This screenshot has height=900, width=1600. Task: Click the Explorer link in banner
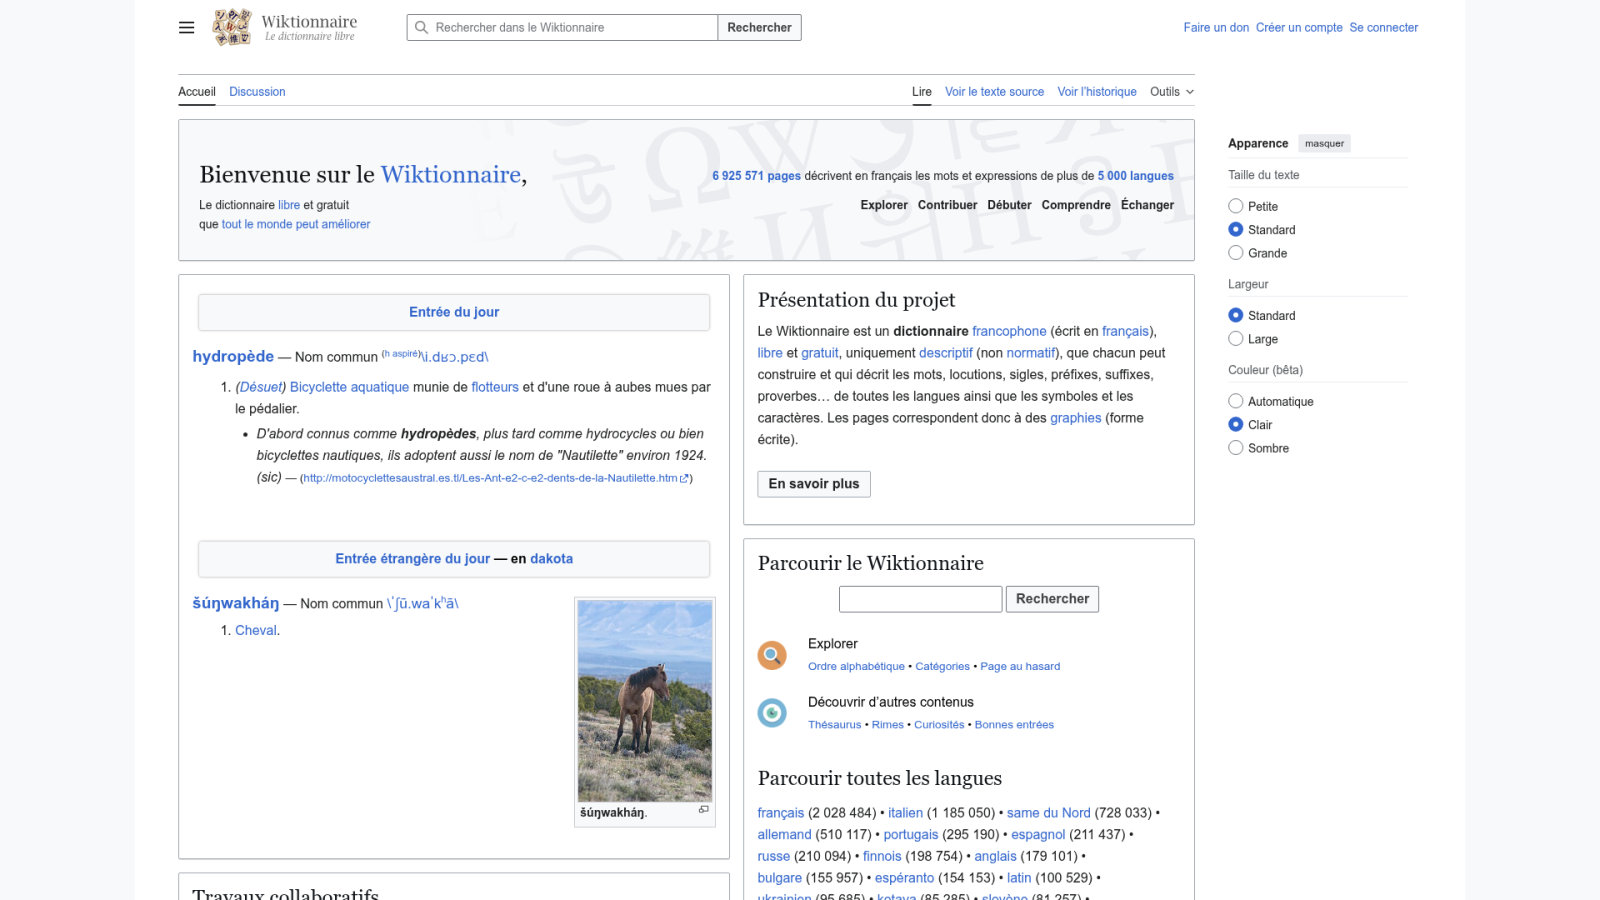click(x=884, y=205)
